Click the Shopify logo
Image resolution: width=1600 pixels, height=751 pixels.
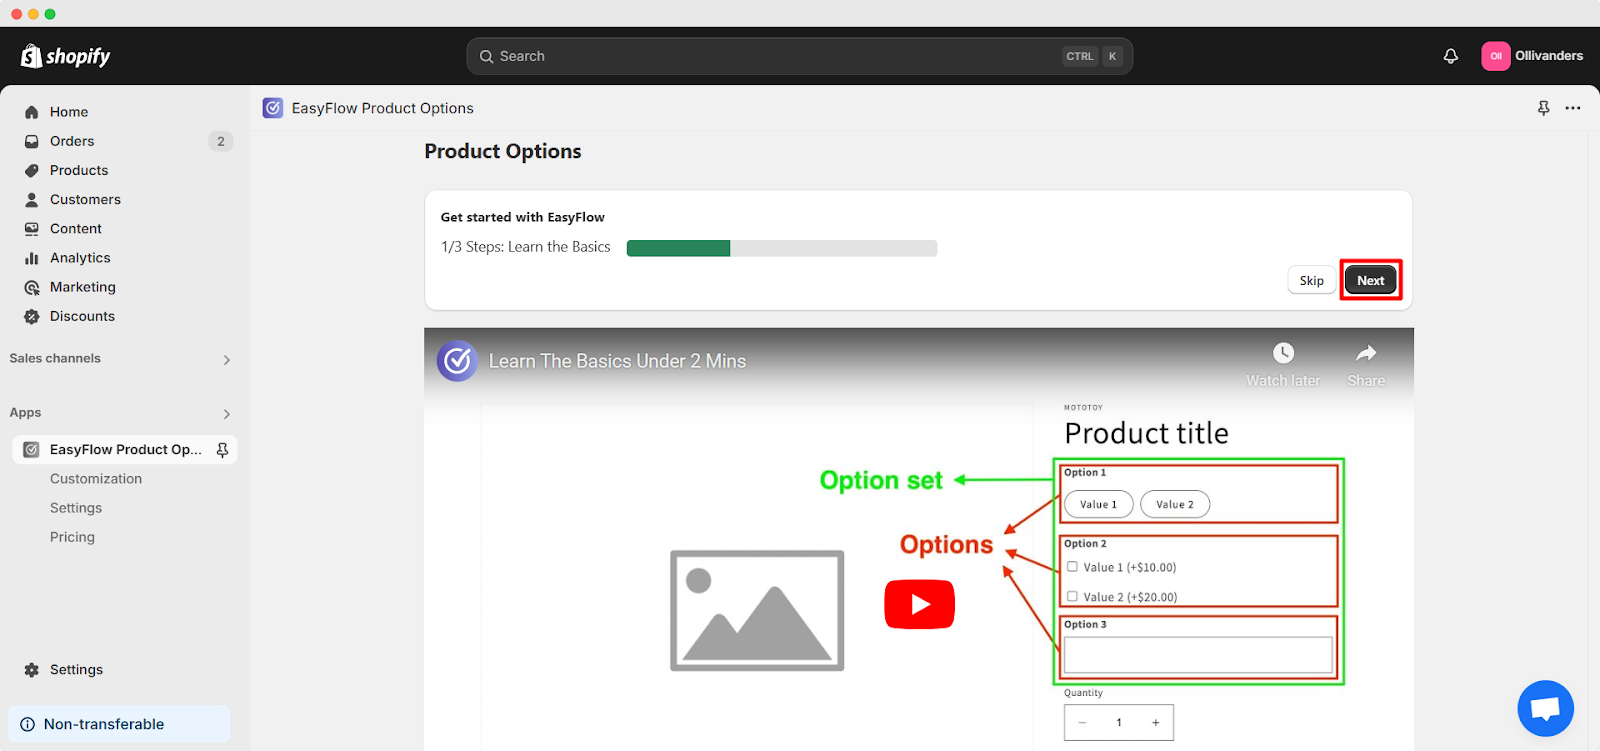pyautogui.click(x=65, y=56)
